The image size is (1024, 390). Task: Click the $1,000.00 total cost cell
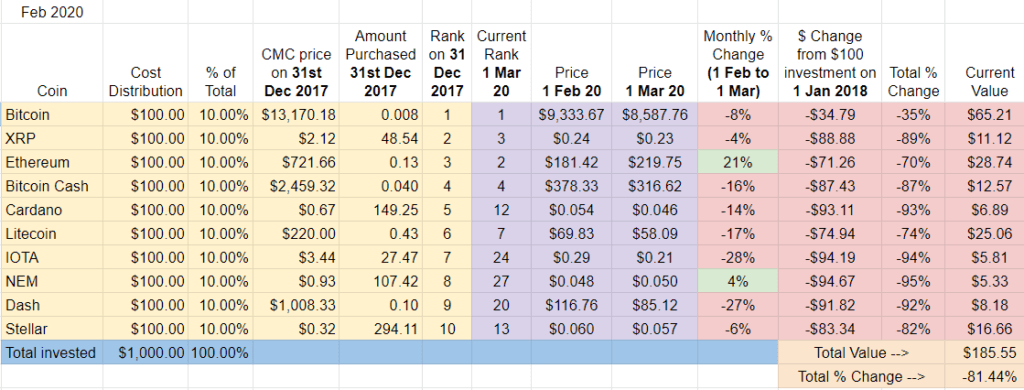point(146,353)
